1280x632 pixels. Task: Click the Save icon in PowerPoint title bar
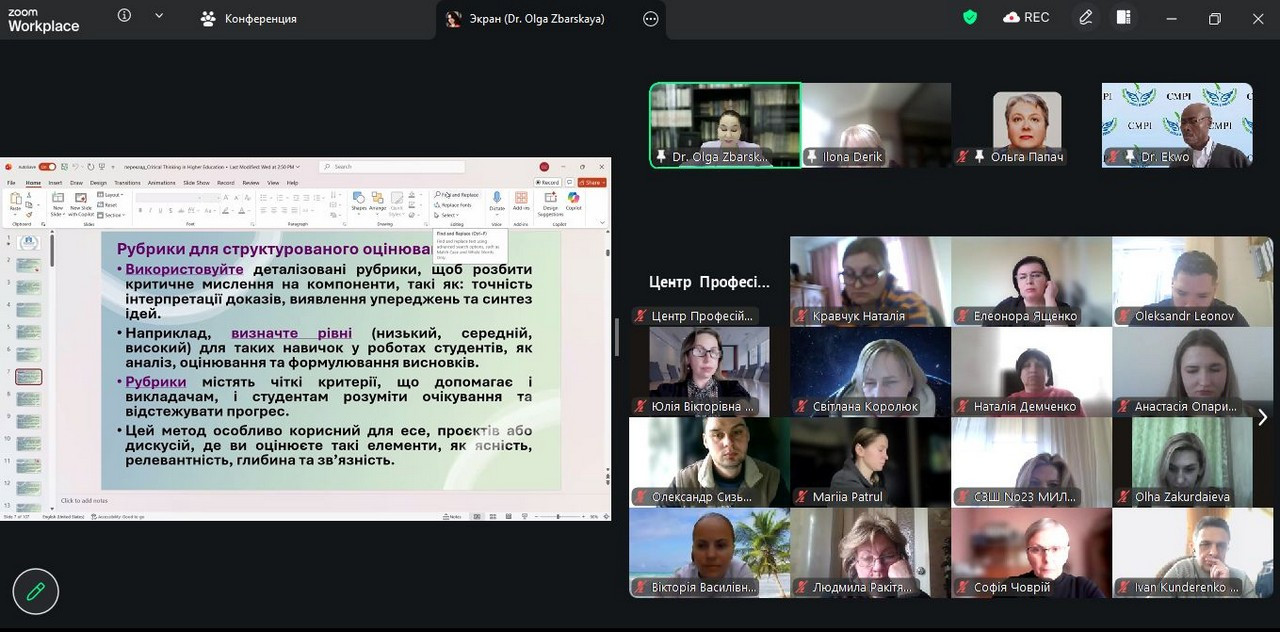(64, 167)
